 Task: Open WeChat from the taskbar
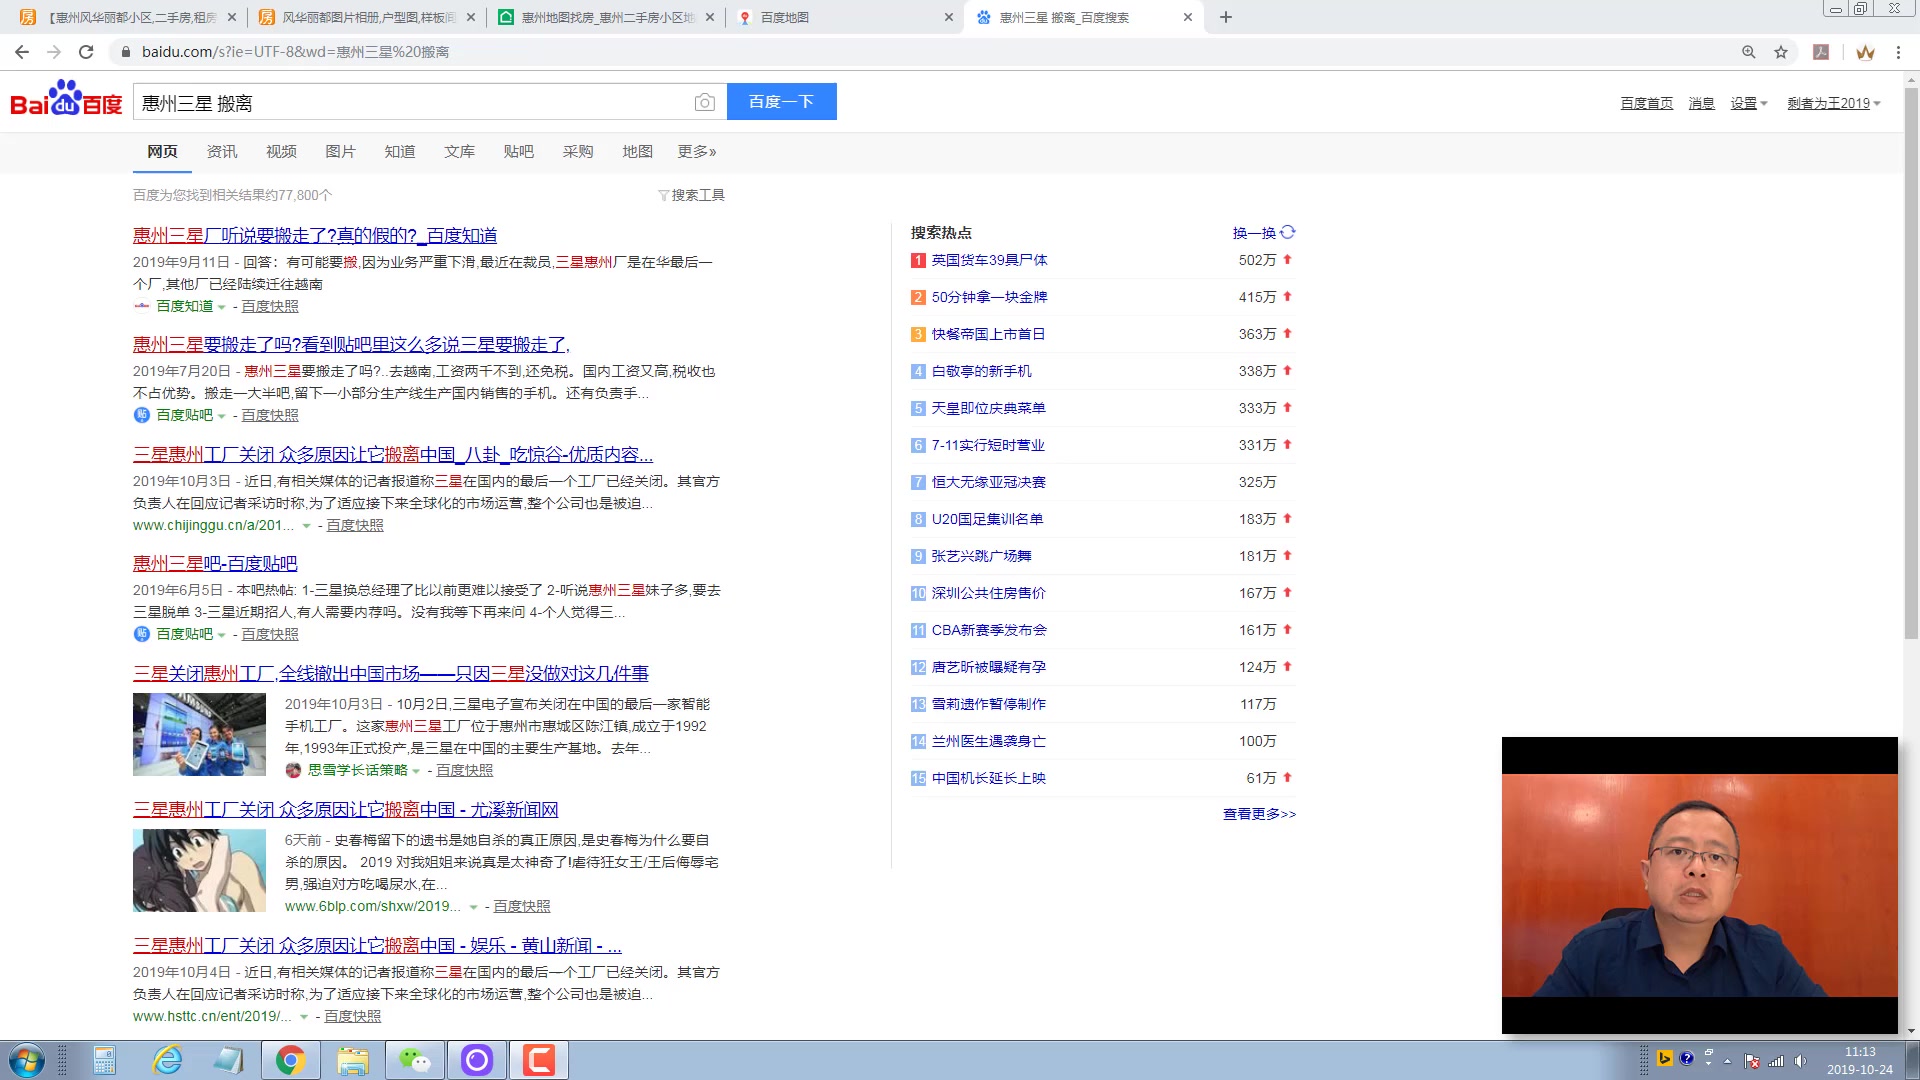point(415,1060)
